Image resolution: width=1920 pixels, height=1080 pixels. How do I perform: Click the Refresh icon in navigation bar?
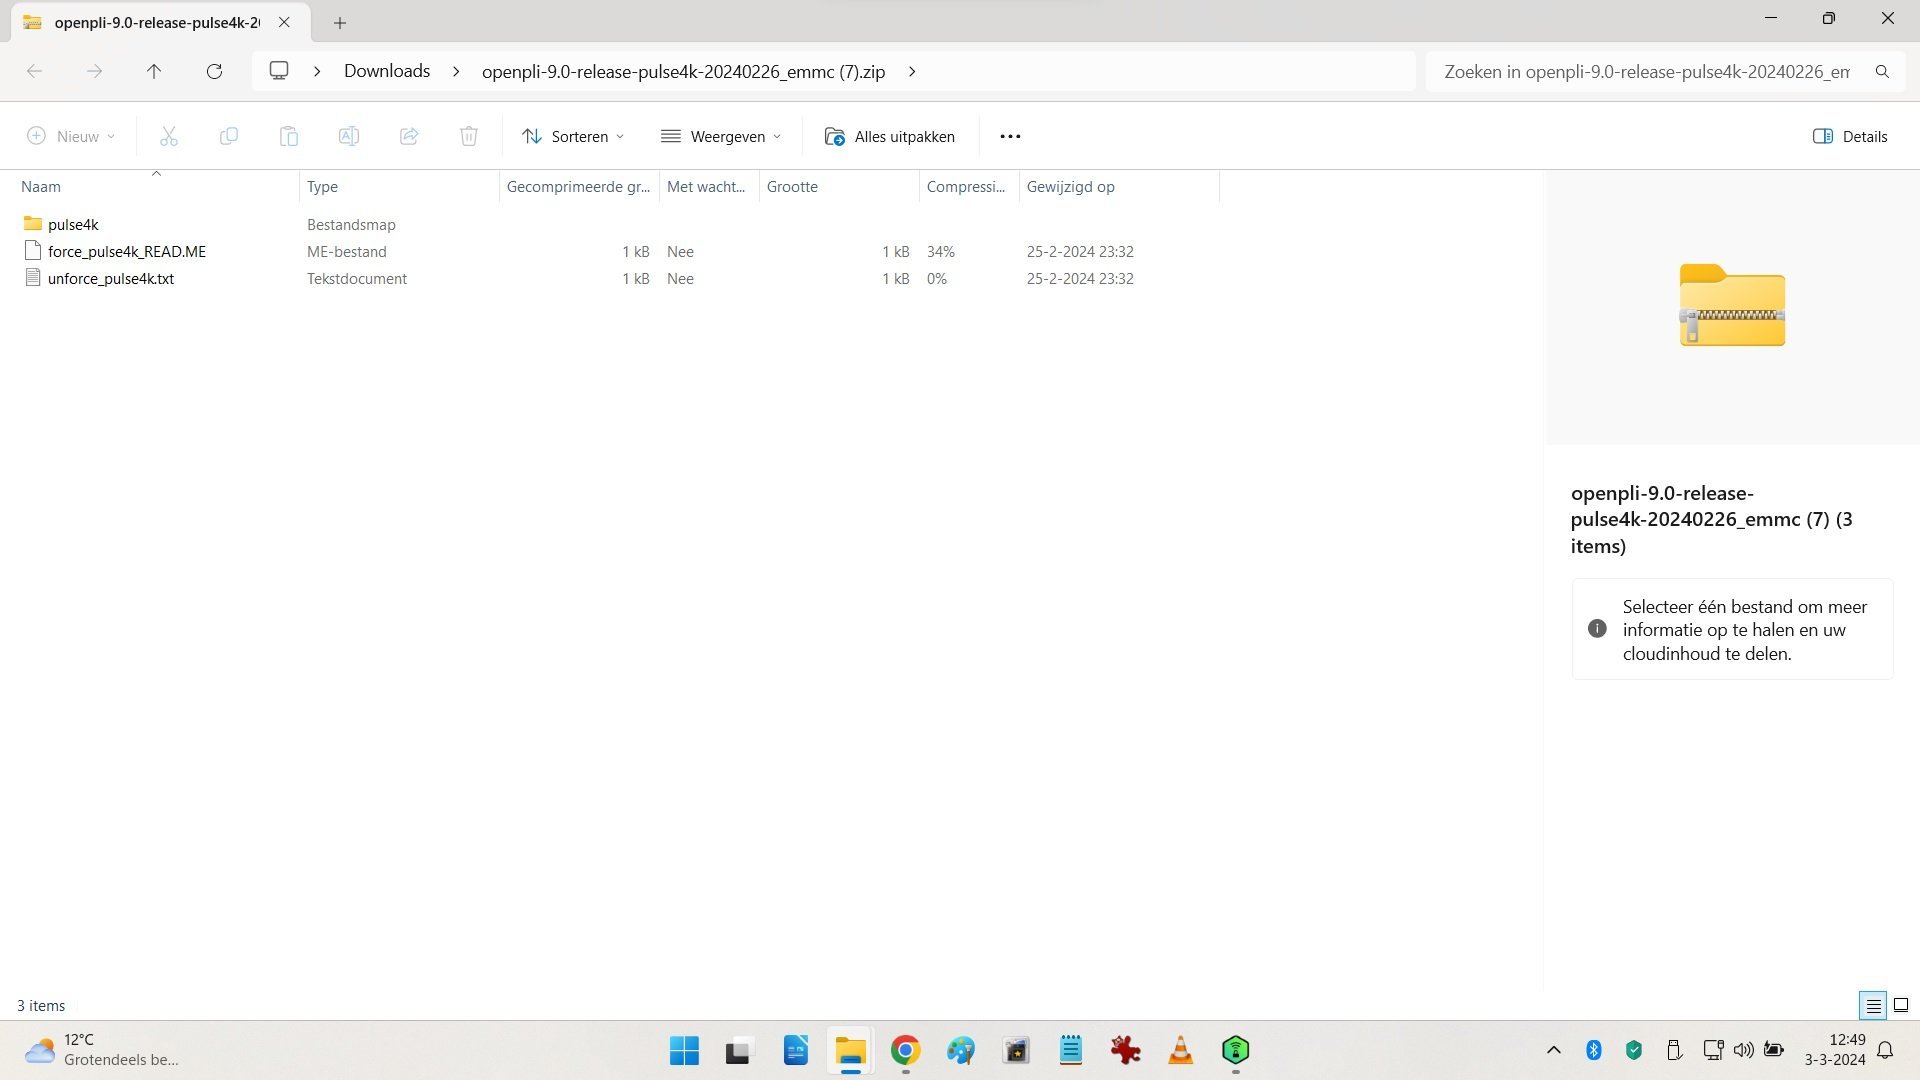pos(214,71)
